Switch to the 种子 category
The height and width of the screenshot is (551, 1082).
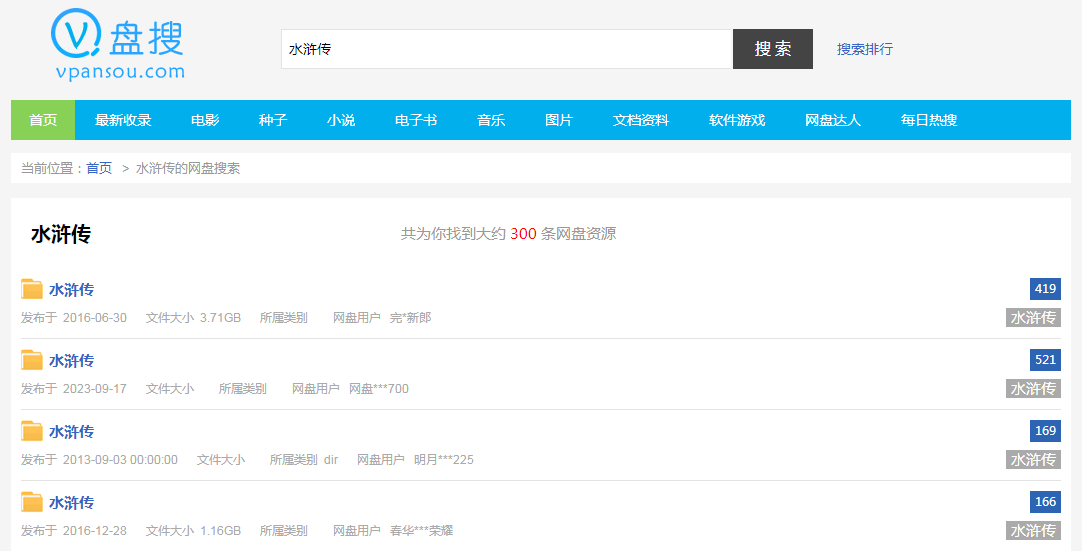[x=273, y=120]
